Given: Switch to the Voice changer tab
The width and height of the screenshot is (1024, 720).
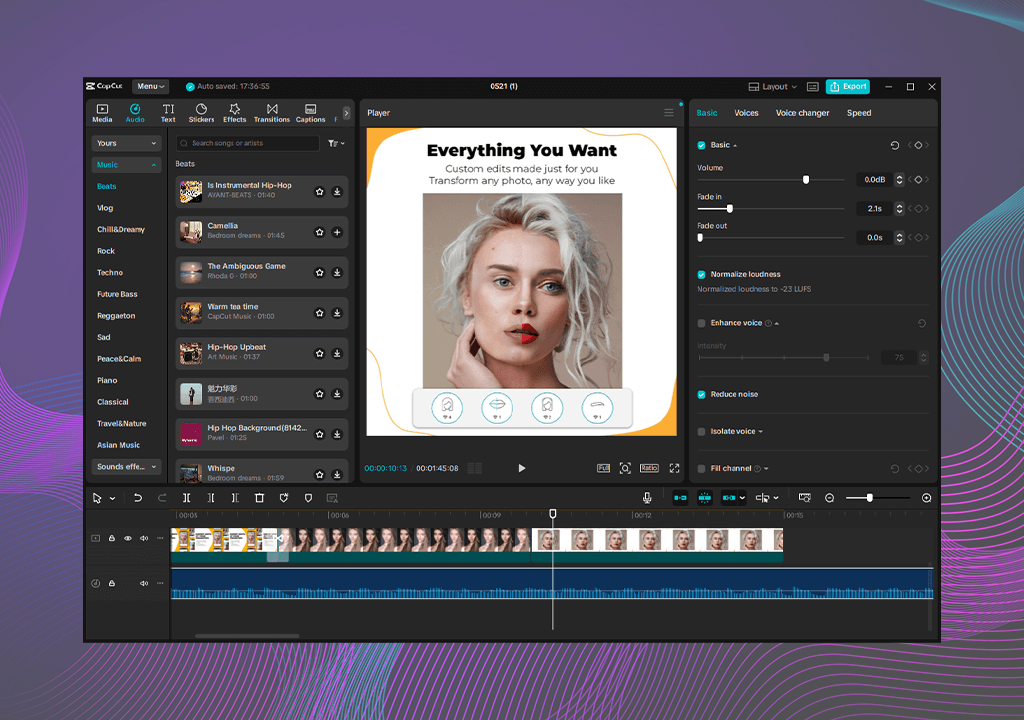Looking at the screenshot, I should click(x=802, y=113).
